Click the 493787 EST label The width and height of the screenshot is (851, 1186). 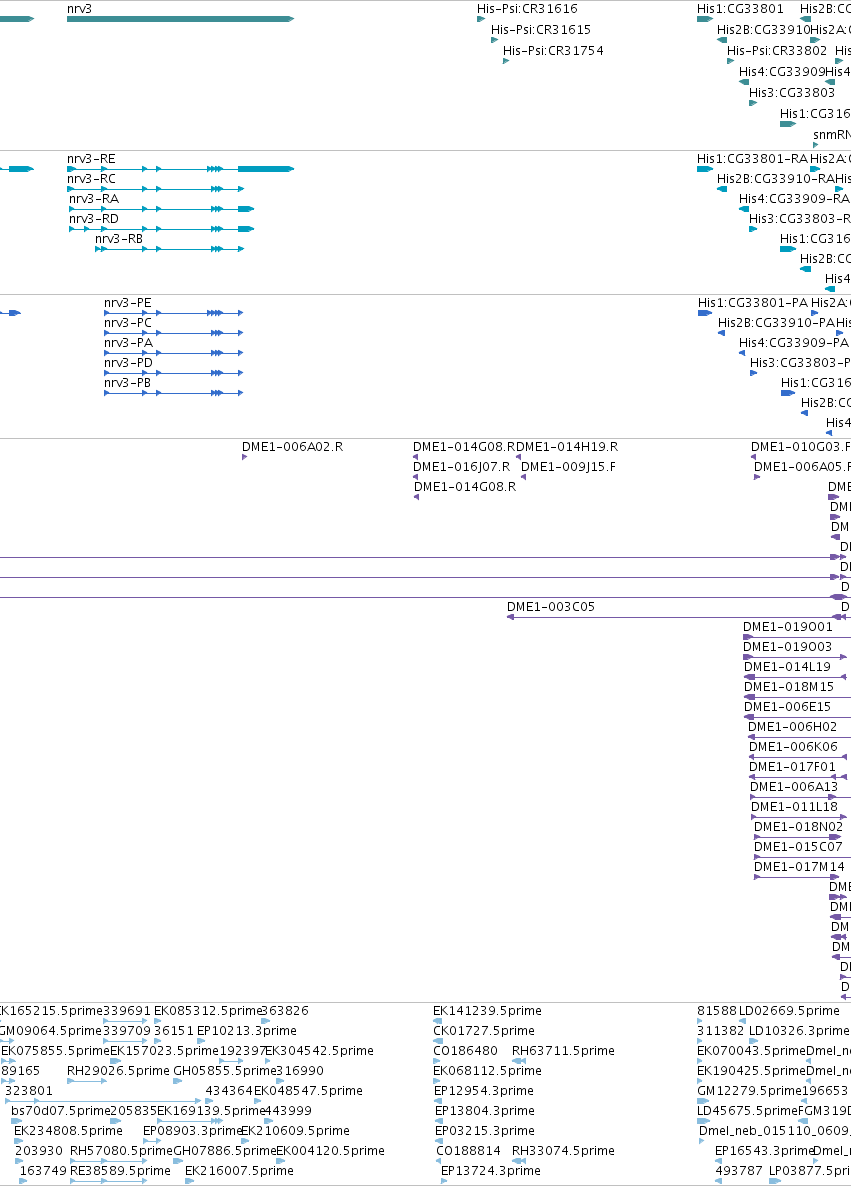(739, 1172)
